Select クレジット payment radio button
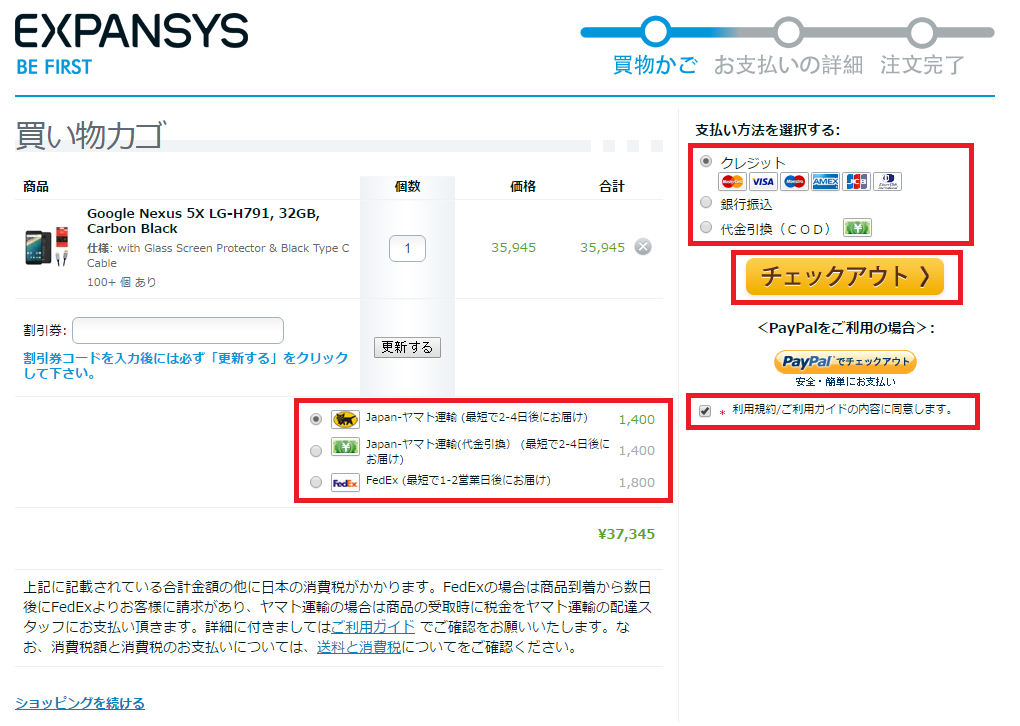The width and height of the screenshot is (1020, 726). click(706, 161)
